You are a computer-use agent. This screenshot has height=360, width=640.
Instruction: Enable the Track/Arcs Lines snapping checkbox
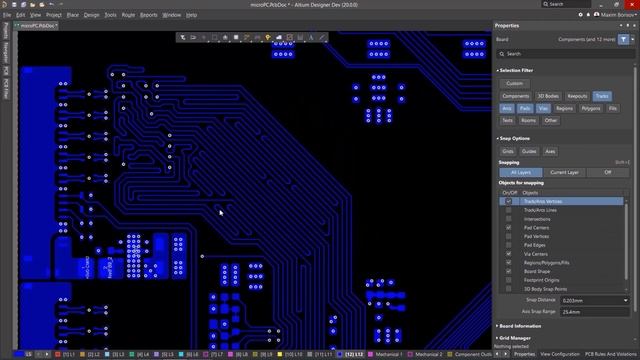tap(509, 210)
